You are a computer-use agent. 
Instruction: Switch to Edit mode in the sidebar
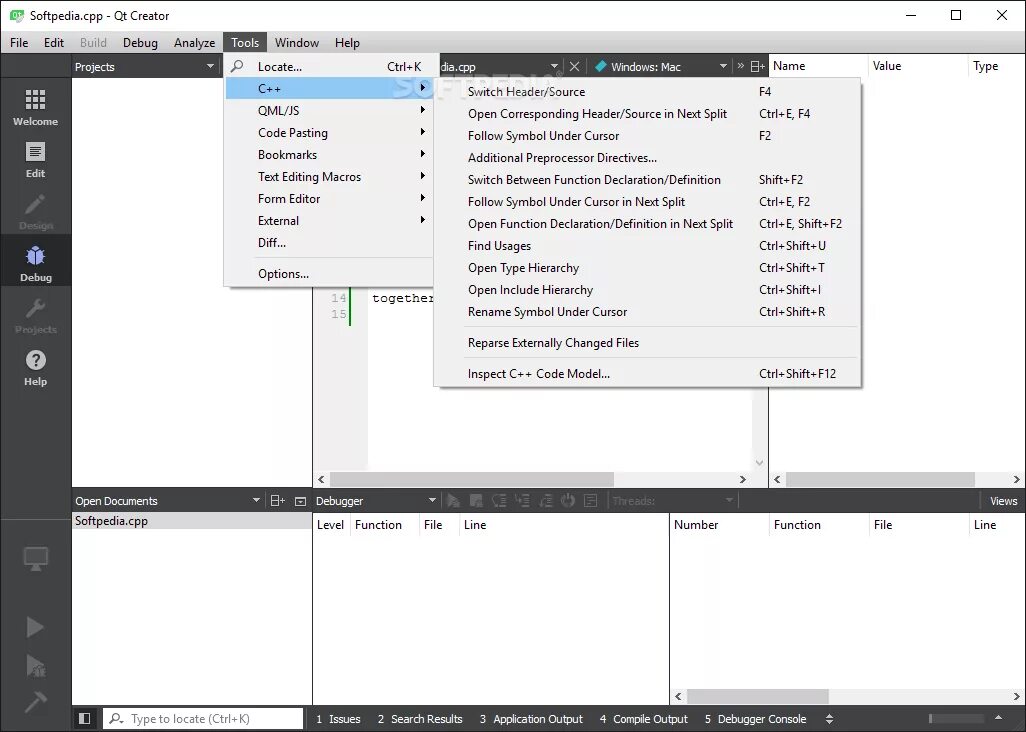[x=35, y=160]
